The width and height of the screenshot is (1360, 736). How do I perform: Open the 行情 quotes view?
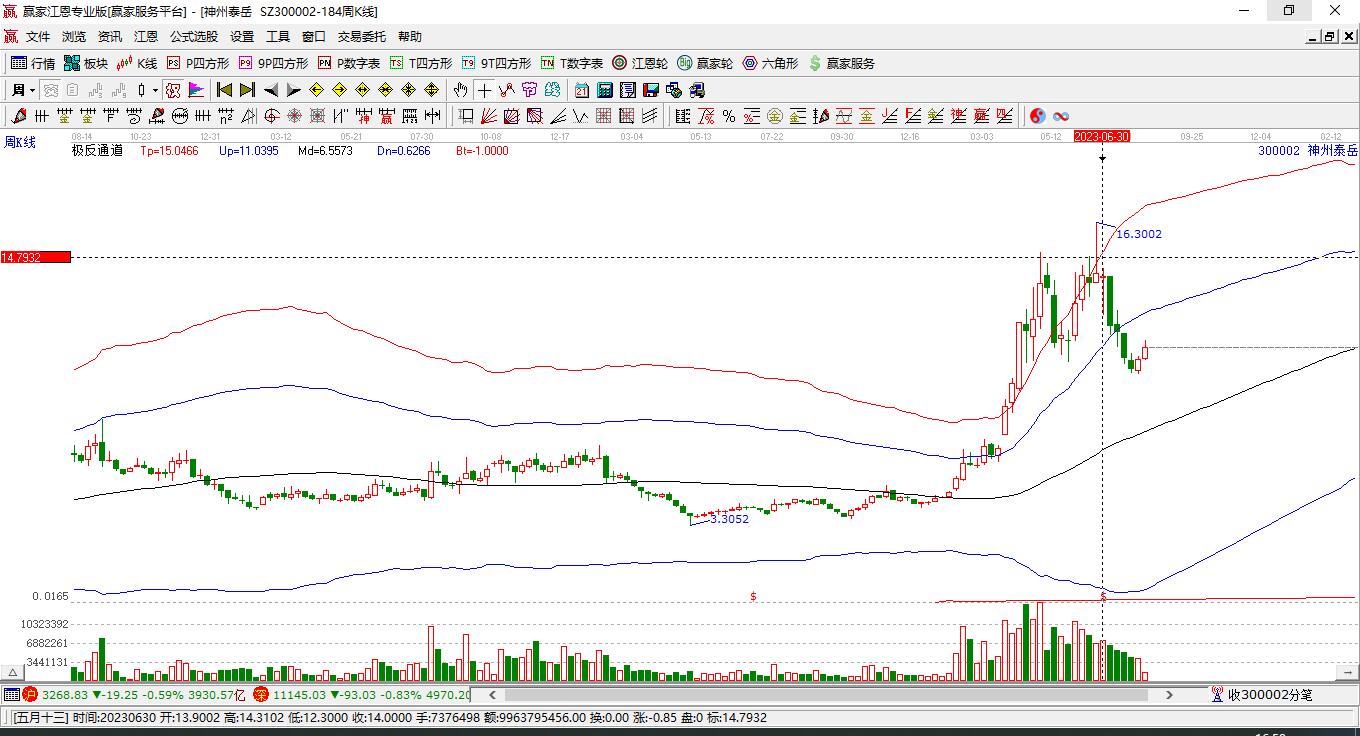click(33, 63)
